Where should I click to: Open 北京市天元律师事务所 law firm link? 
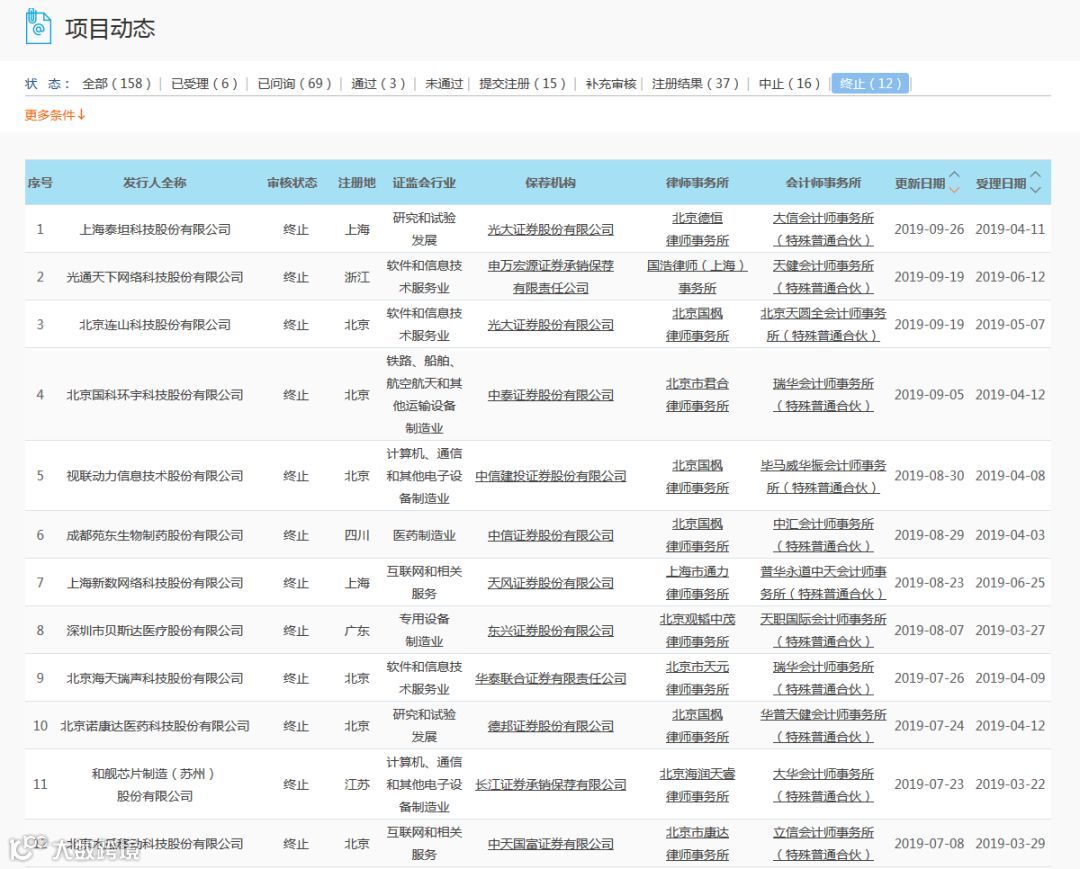pyautogui.click(x=697, y=678)
